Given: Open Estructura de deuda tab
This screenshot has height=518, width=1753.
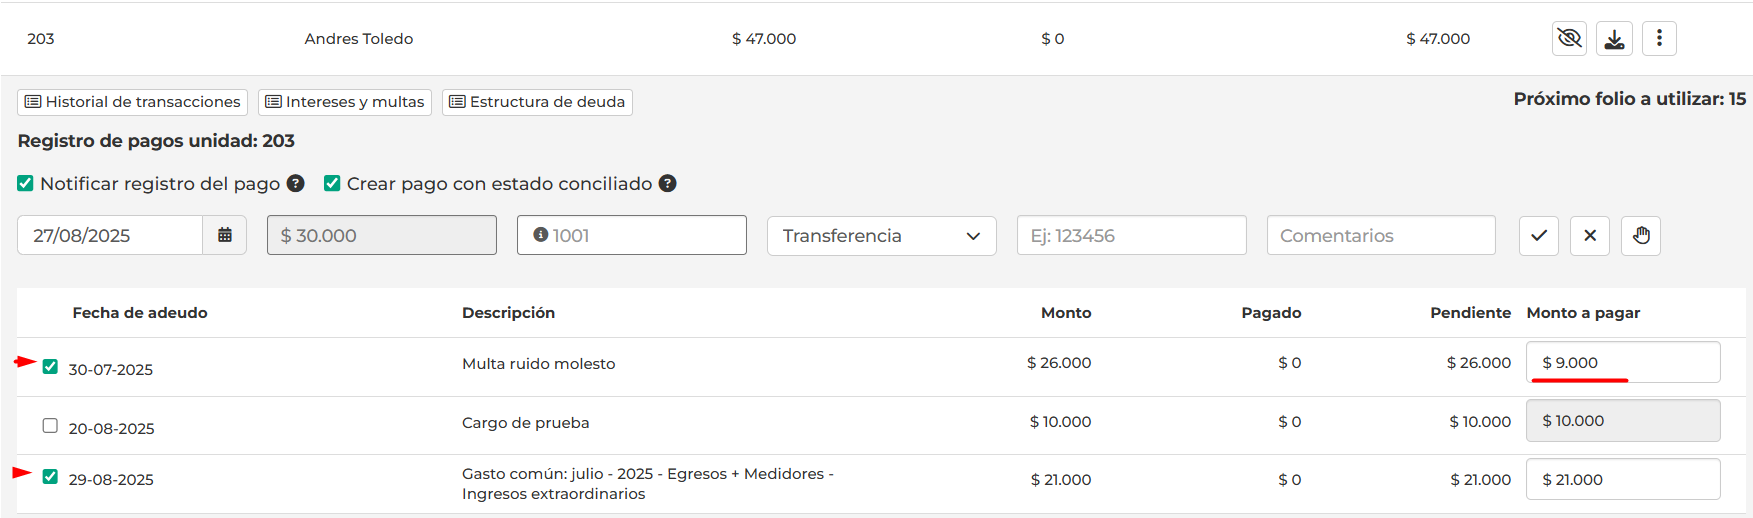Looking at the screenshot, I should point(537,102).
